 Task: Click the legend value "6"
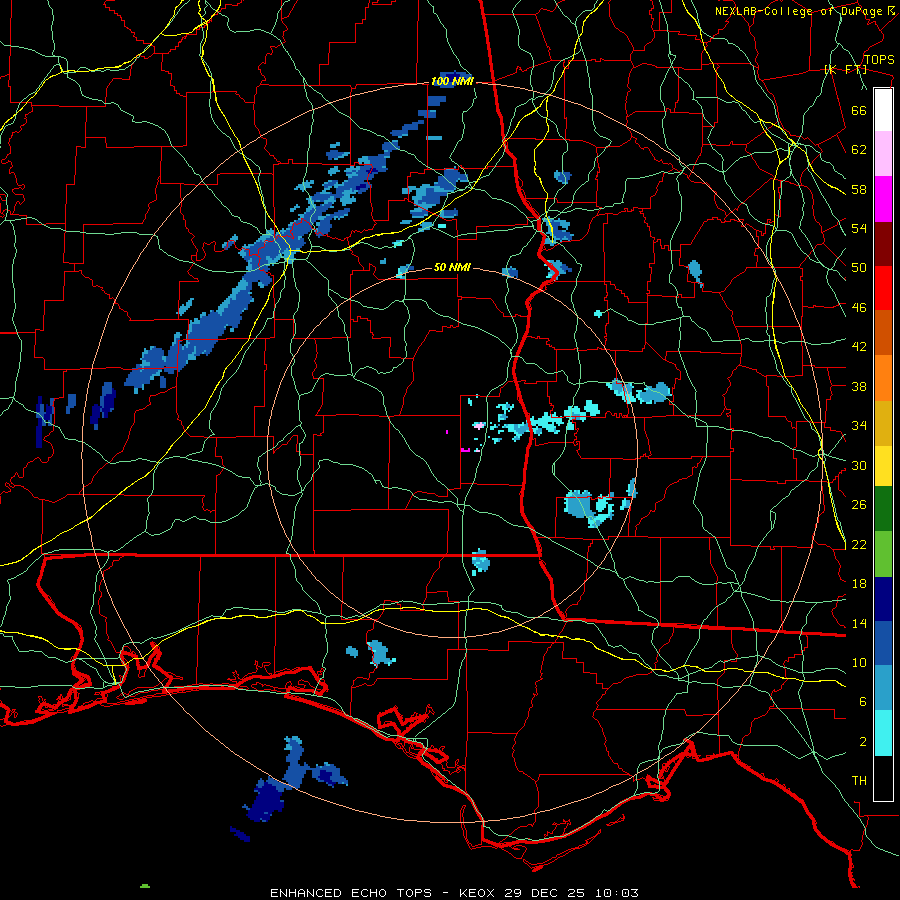[862, 702]
